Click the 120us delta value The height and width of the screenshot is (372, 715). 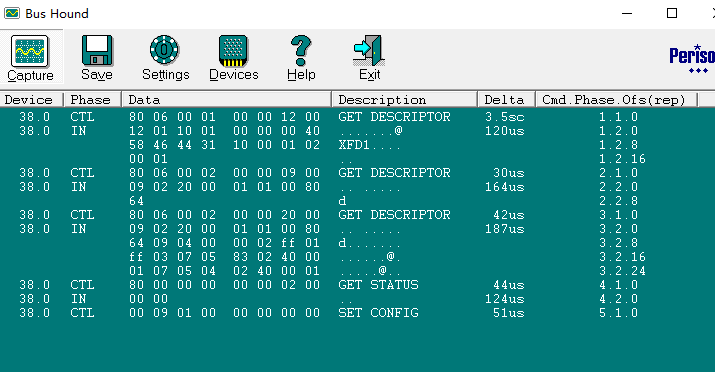point(504,131)
